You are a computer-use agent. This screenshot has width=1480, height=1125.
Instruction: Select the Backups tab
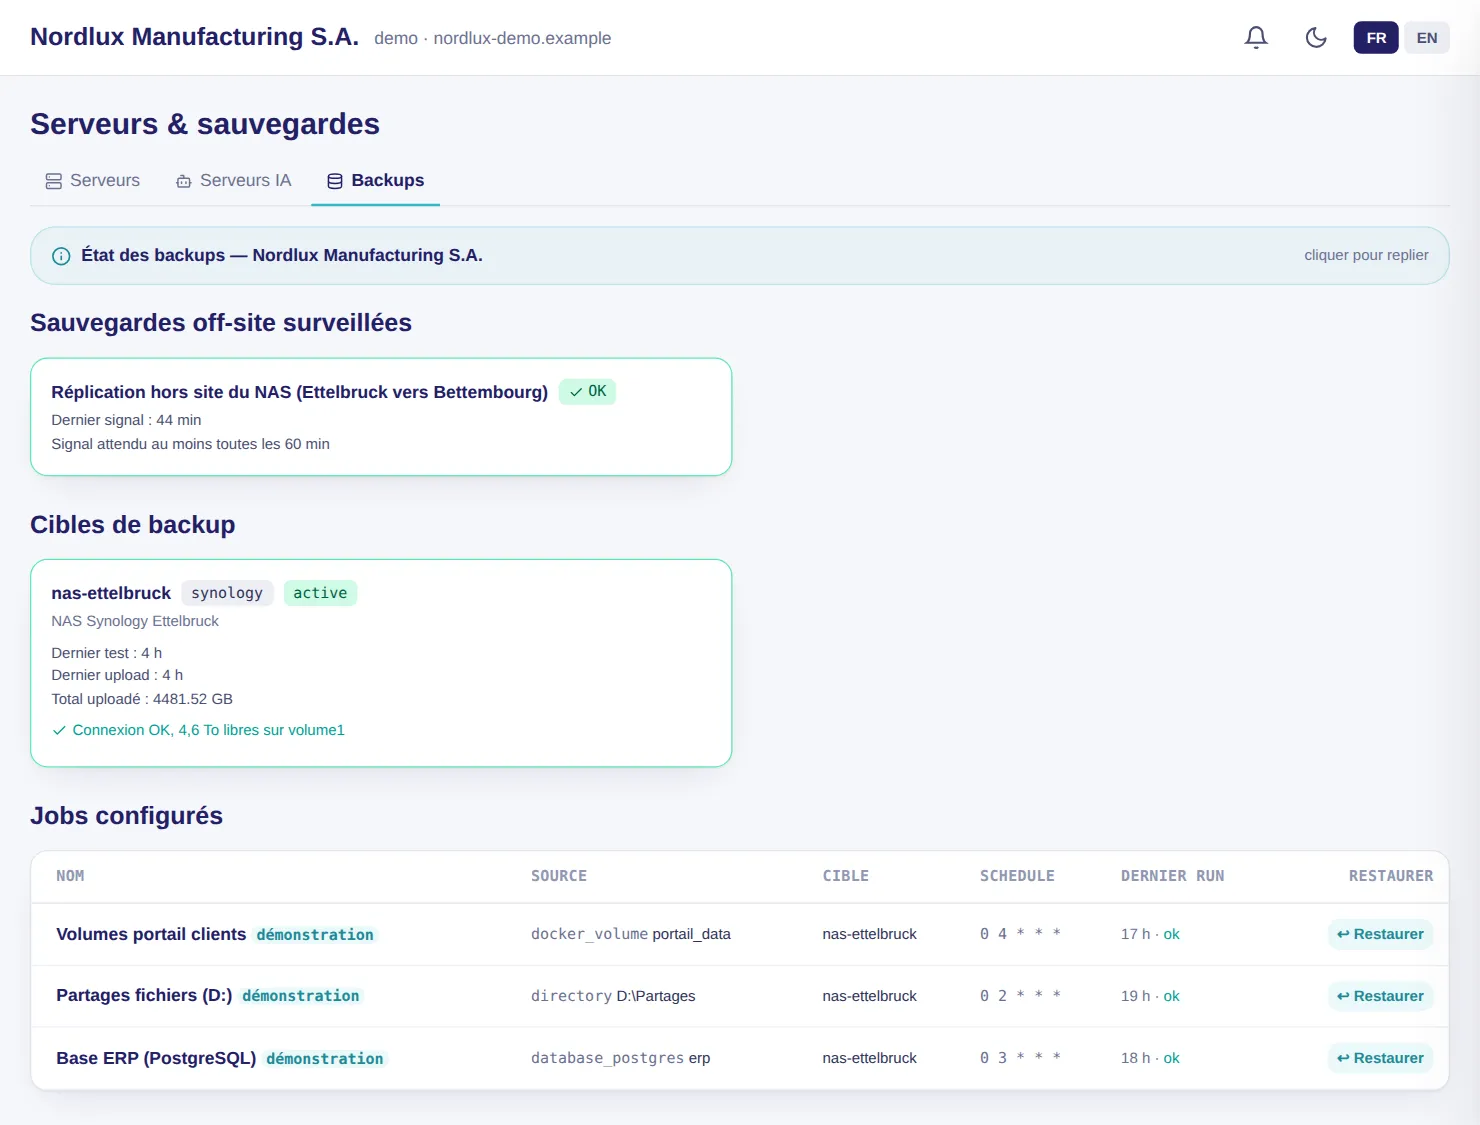(x=376, y=181)
